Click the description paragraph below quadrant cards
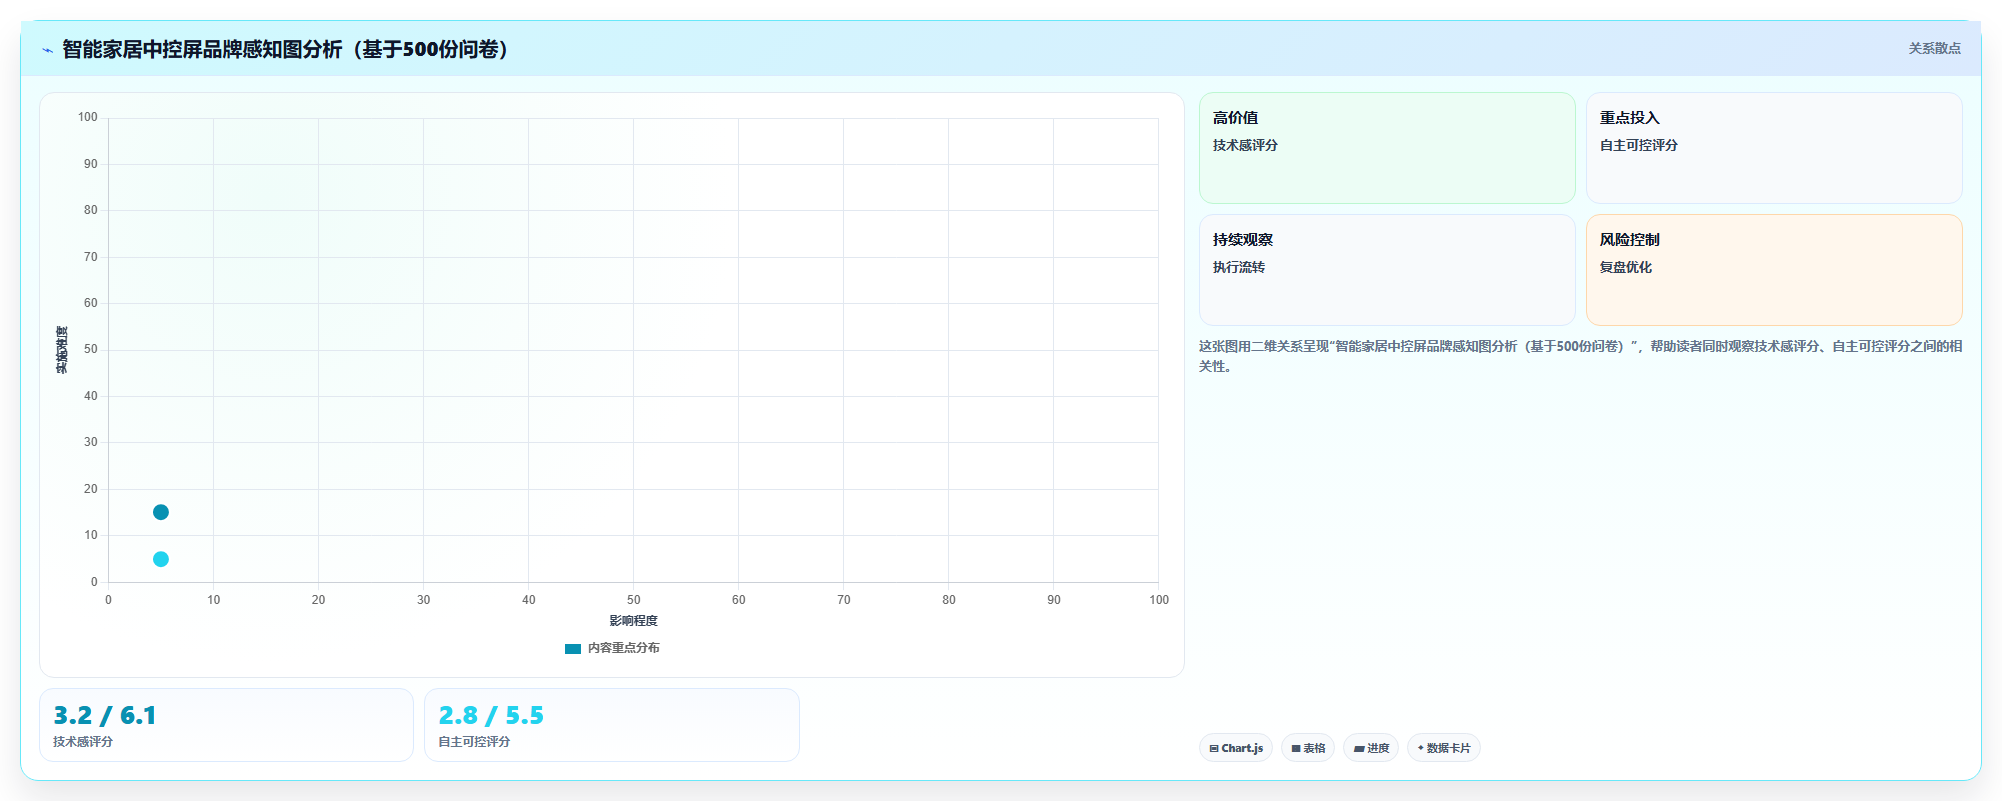Image resolution: width=2002 pixels, height=801 pixels. (1580, 356)
